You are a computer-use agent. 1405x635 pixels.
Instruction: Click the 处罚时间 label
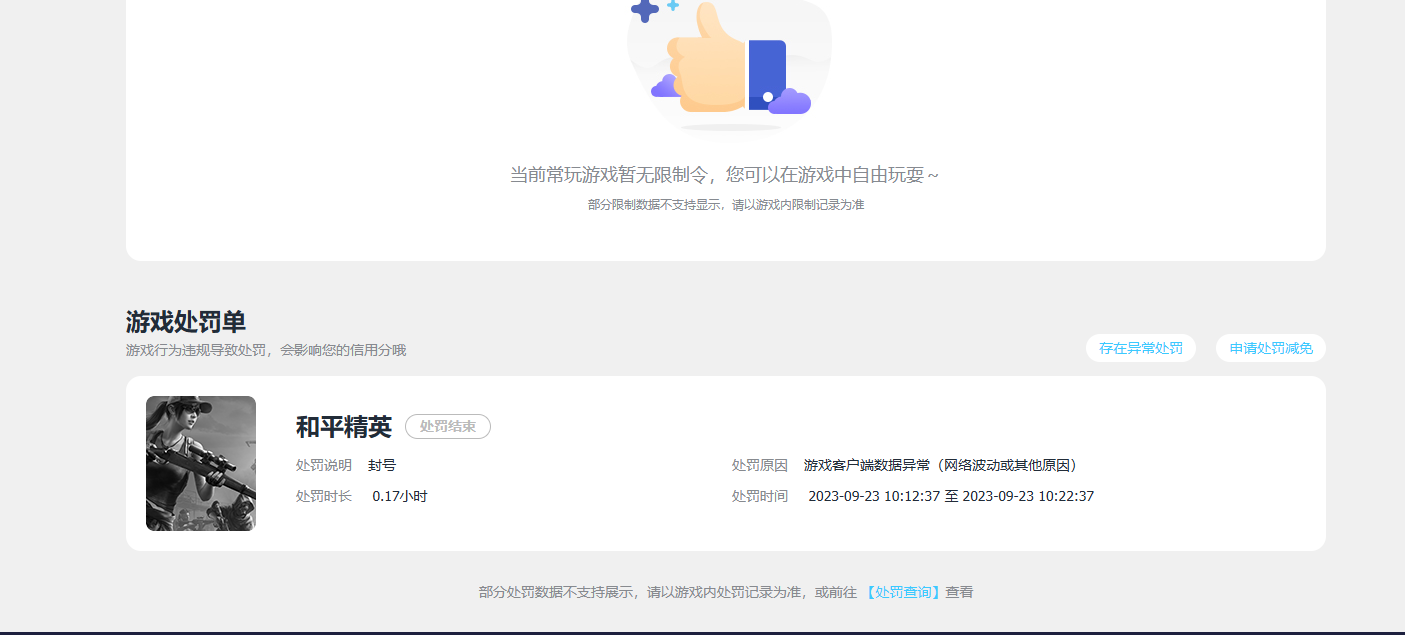(760, 496)
